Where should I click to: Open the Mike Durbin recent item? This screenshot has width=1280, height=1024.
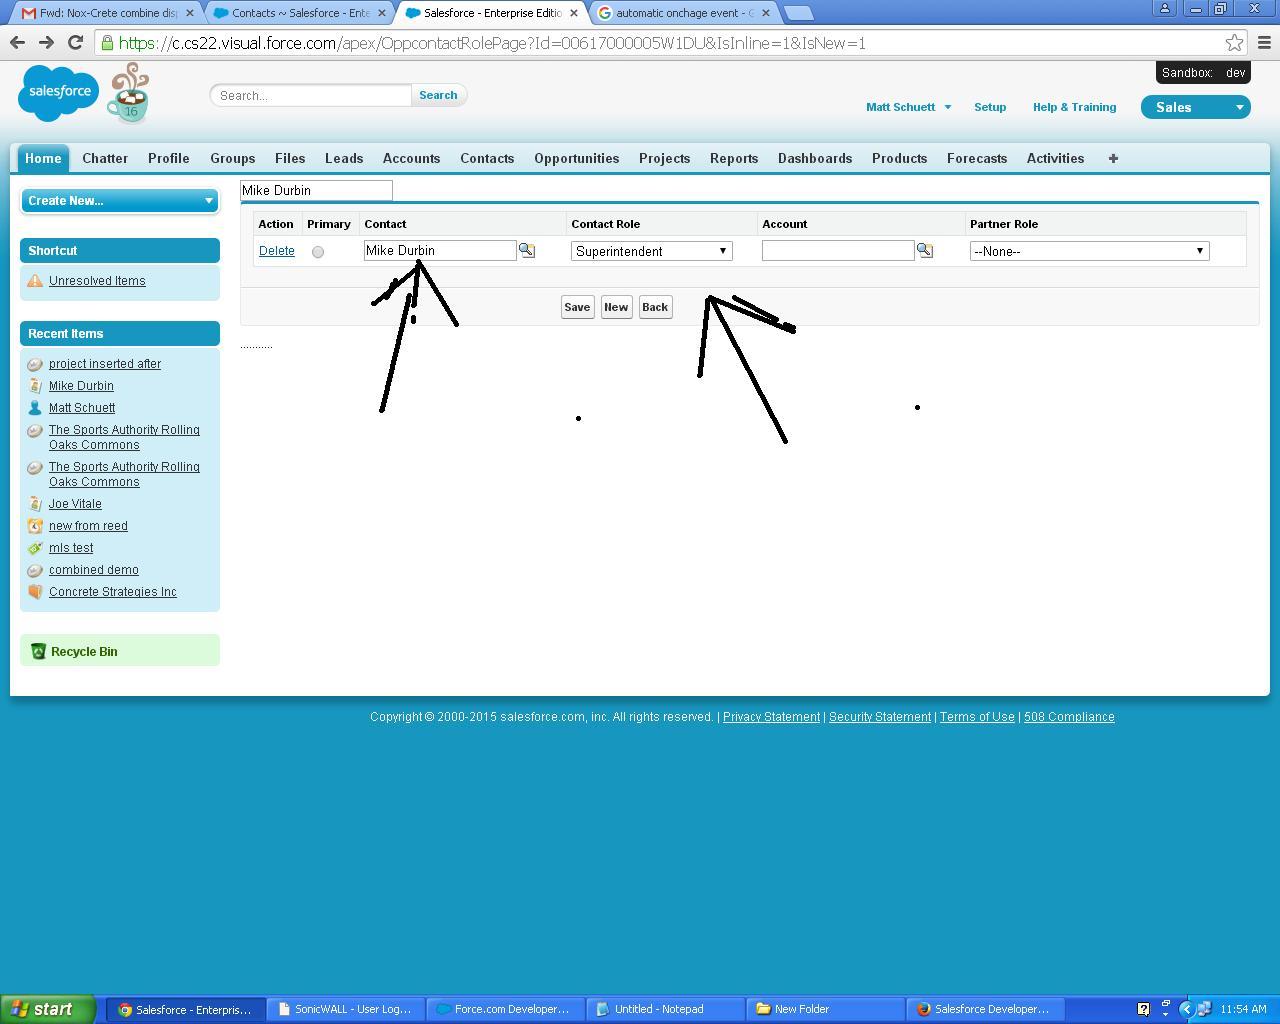click(x=81, y=386)
